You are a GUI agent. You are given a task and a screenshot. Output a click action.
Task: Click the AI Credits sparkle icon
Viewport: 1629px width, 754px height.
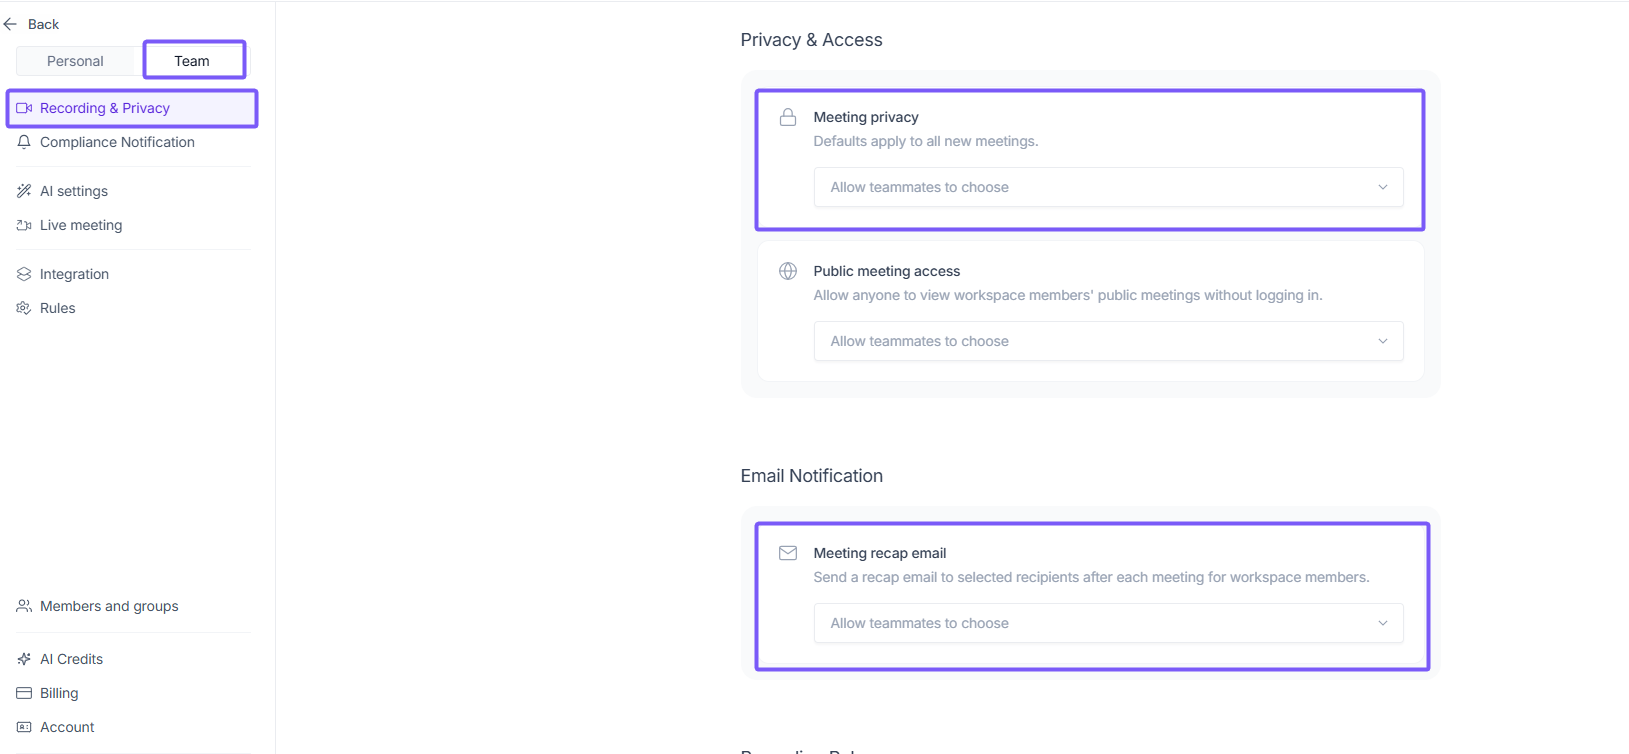click(24, 659)
